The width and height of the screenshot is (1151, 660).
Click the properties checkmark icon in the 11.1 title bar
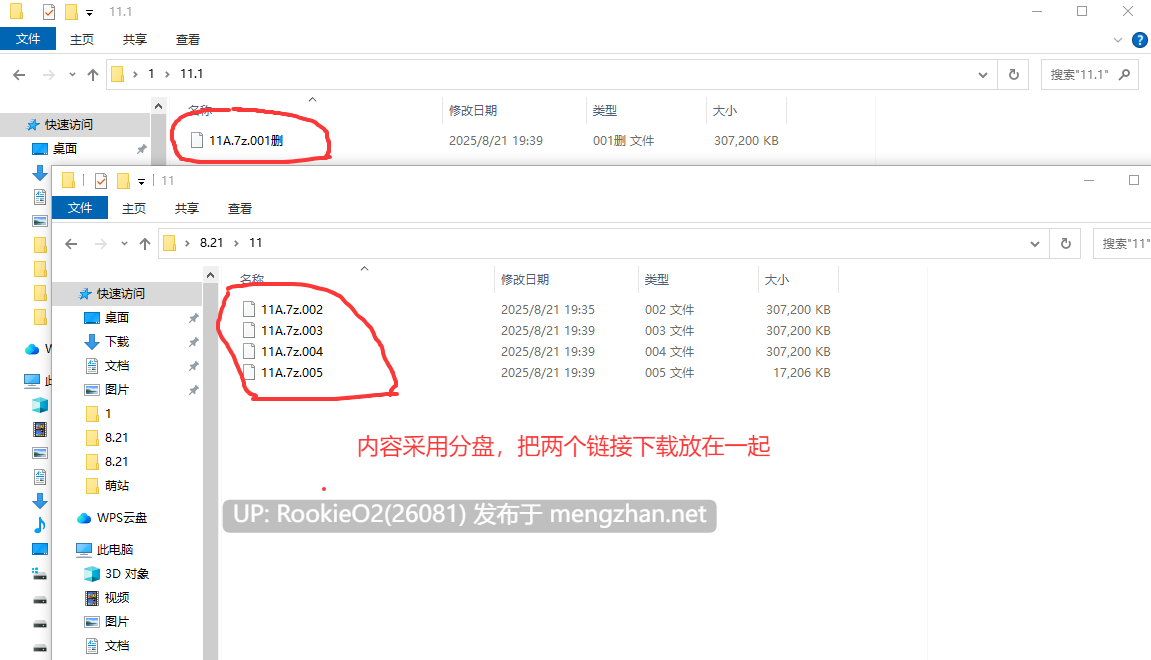pyautogui.click(x=48, y=12)
